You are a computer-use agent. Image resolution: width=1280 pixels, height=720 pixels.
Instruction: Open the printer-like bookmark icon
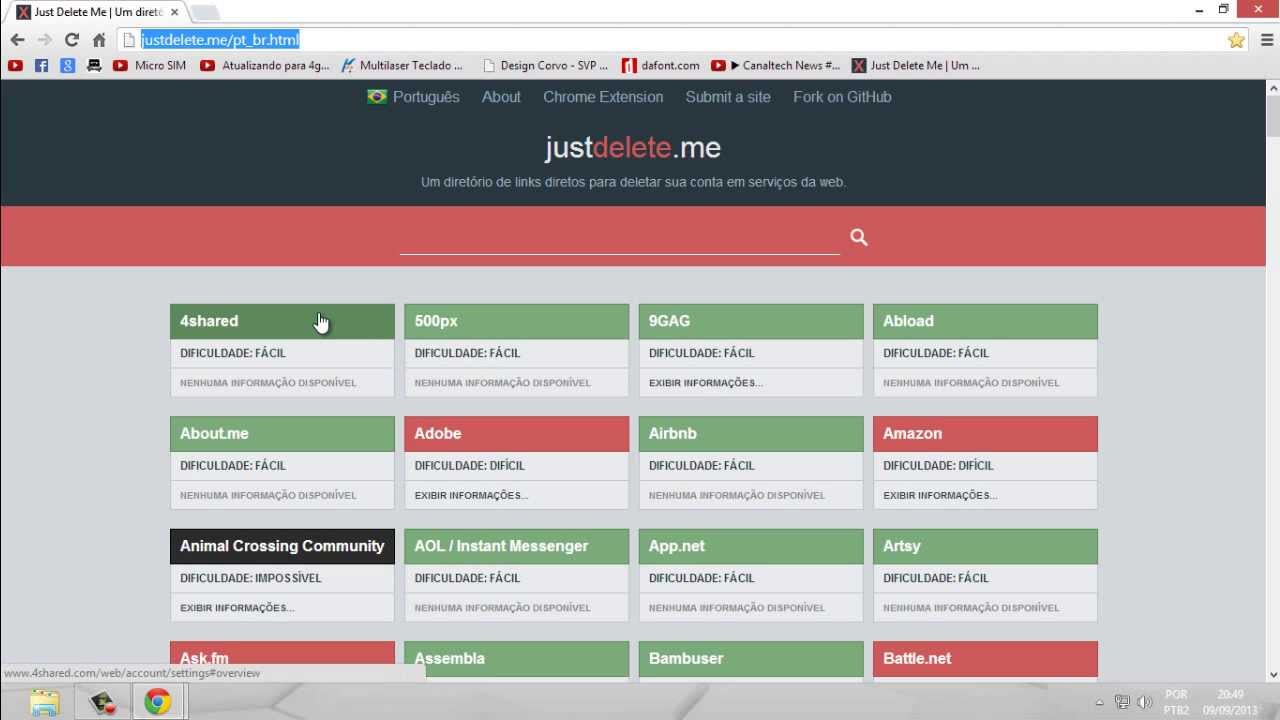[x=94, y=66]
